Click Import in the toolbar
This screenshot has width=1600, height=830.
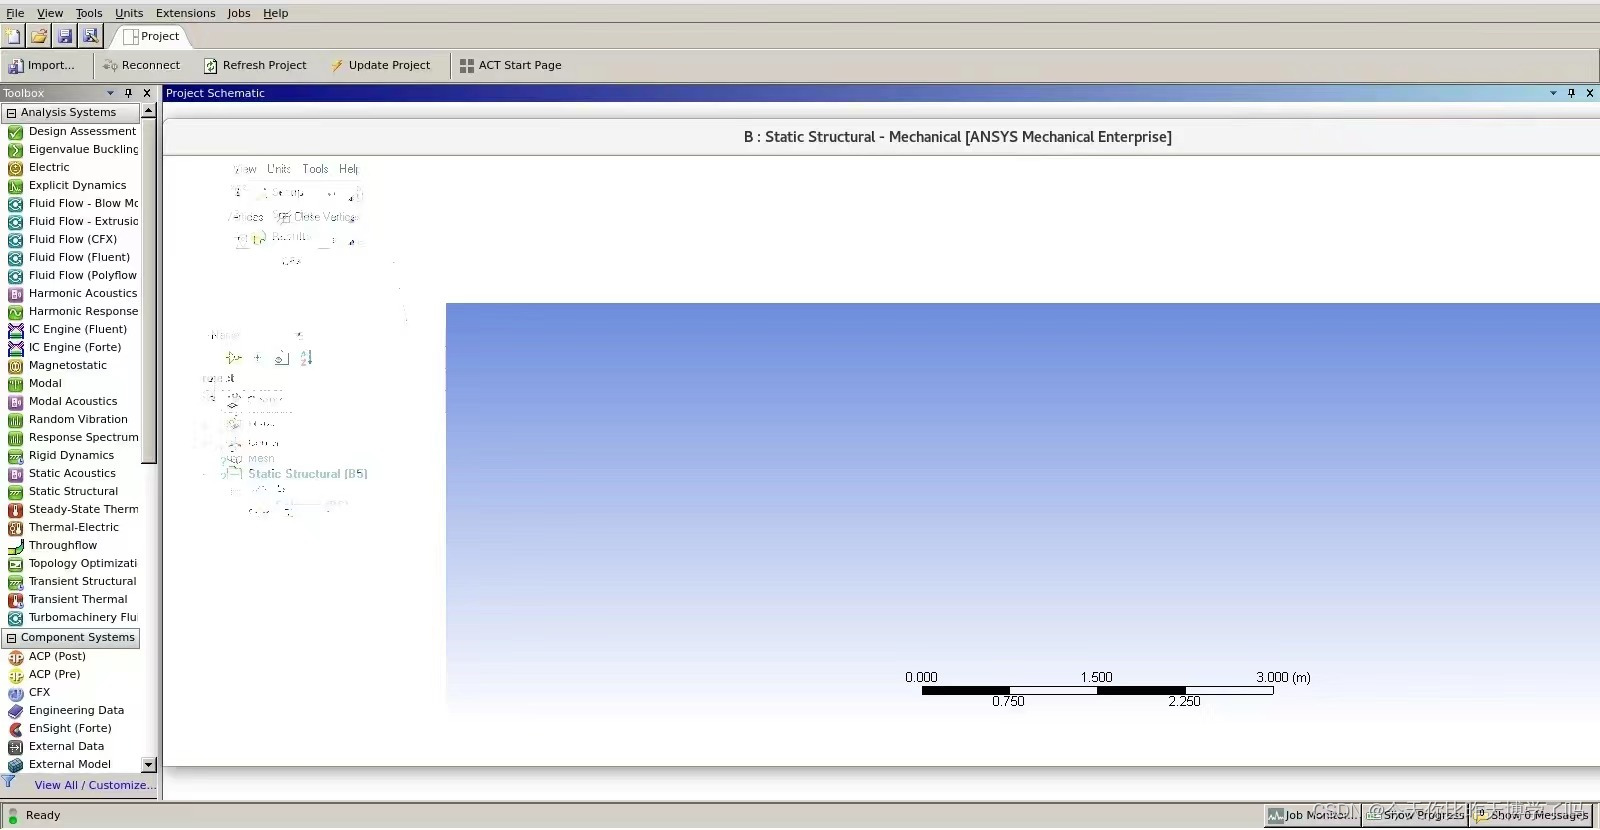click(42, 65)
